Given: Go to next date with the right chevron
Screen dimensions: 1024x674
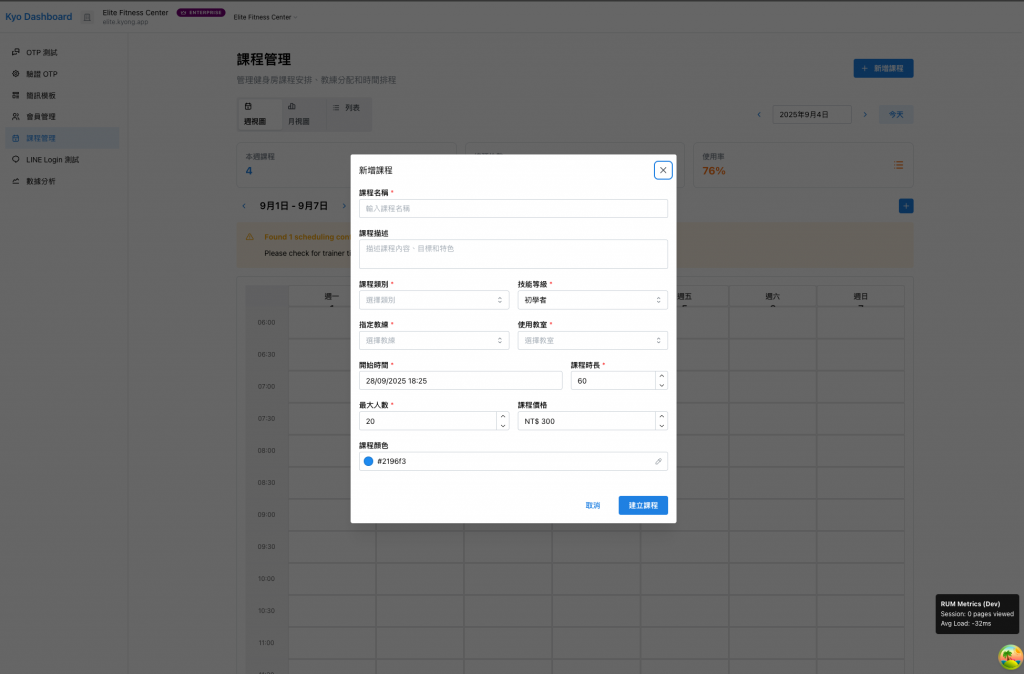Looking at the screenshot, I should (x=865, y=114).
